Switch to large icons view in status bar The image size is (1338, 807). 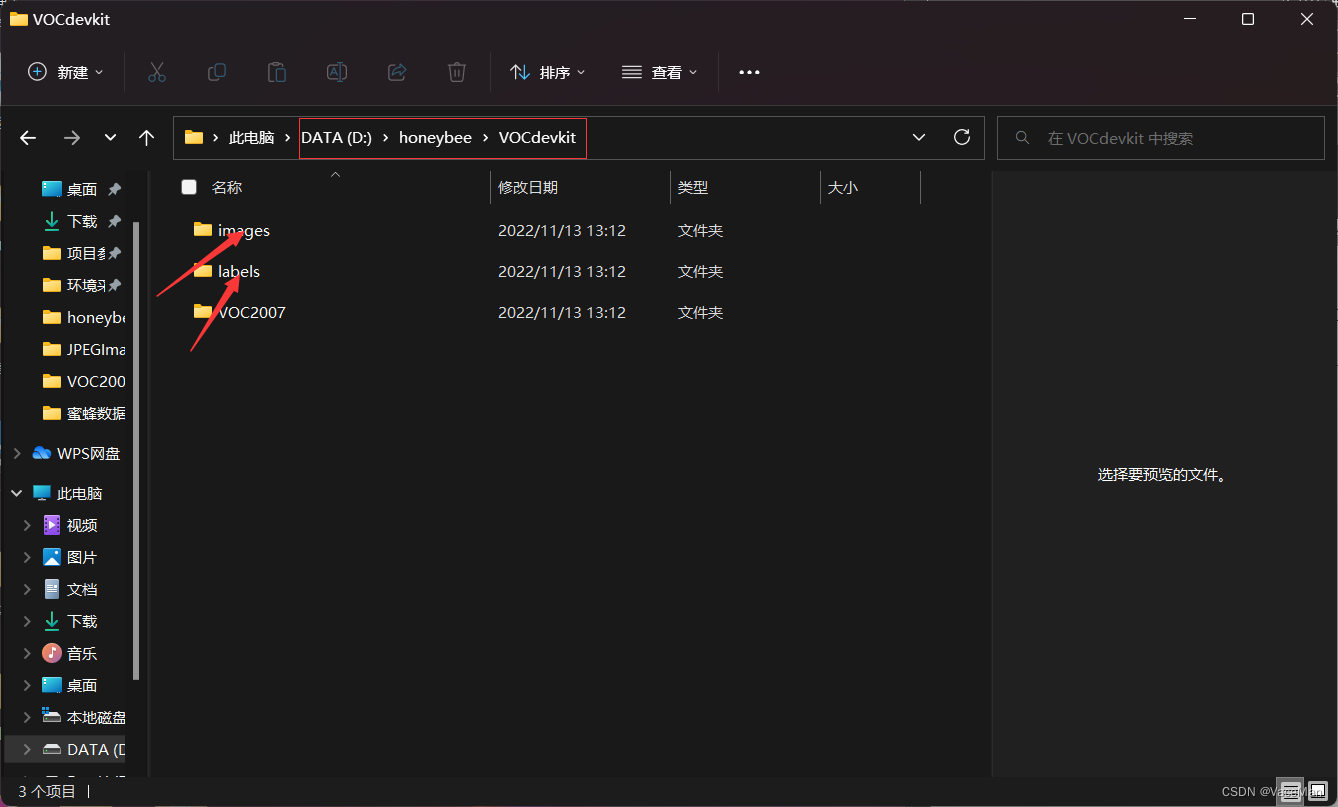click(x=1317, y=791)
